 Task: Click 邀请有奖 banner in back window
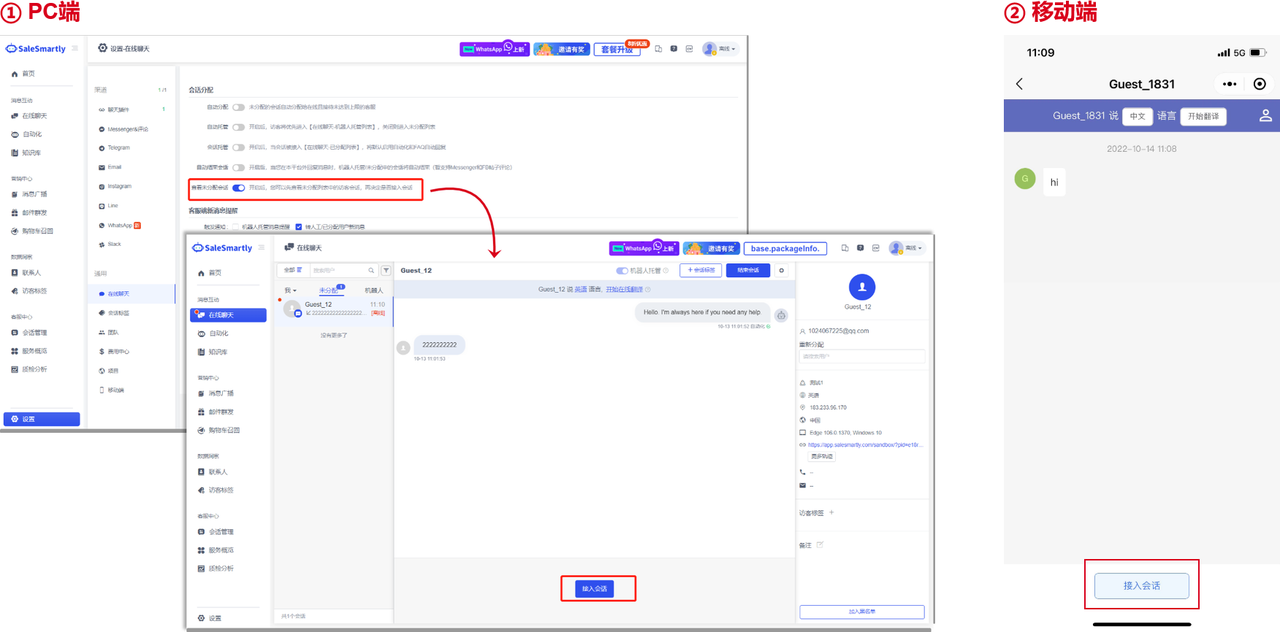560,48
